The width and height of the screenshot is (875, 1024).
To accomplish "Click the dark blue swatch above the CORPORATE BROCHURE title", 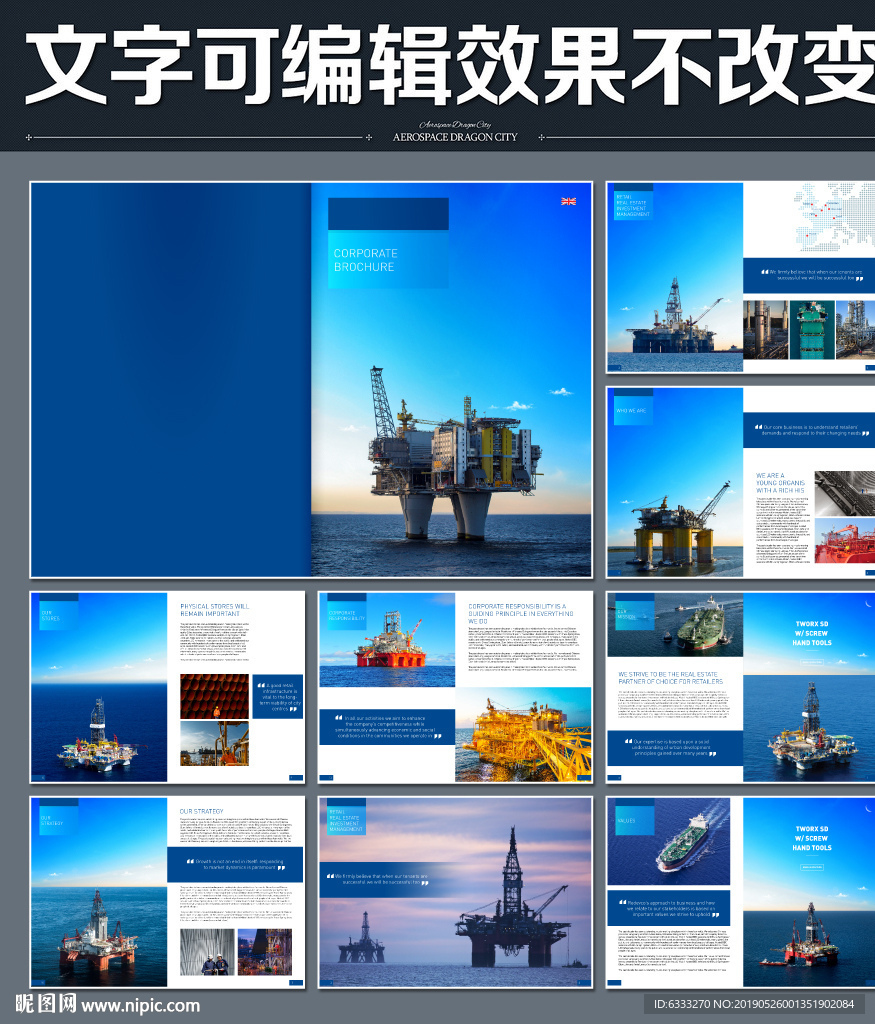I will tap(388, 213).
